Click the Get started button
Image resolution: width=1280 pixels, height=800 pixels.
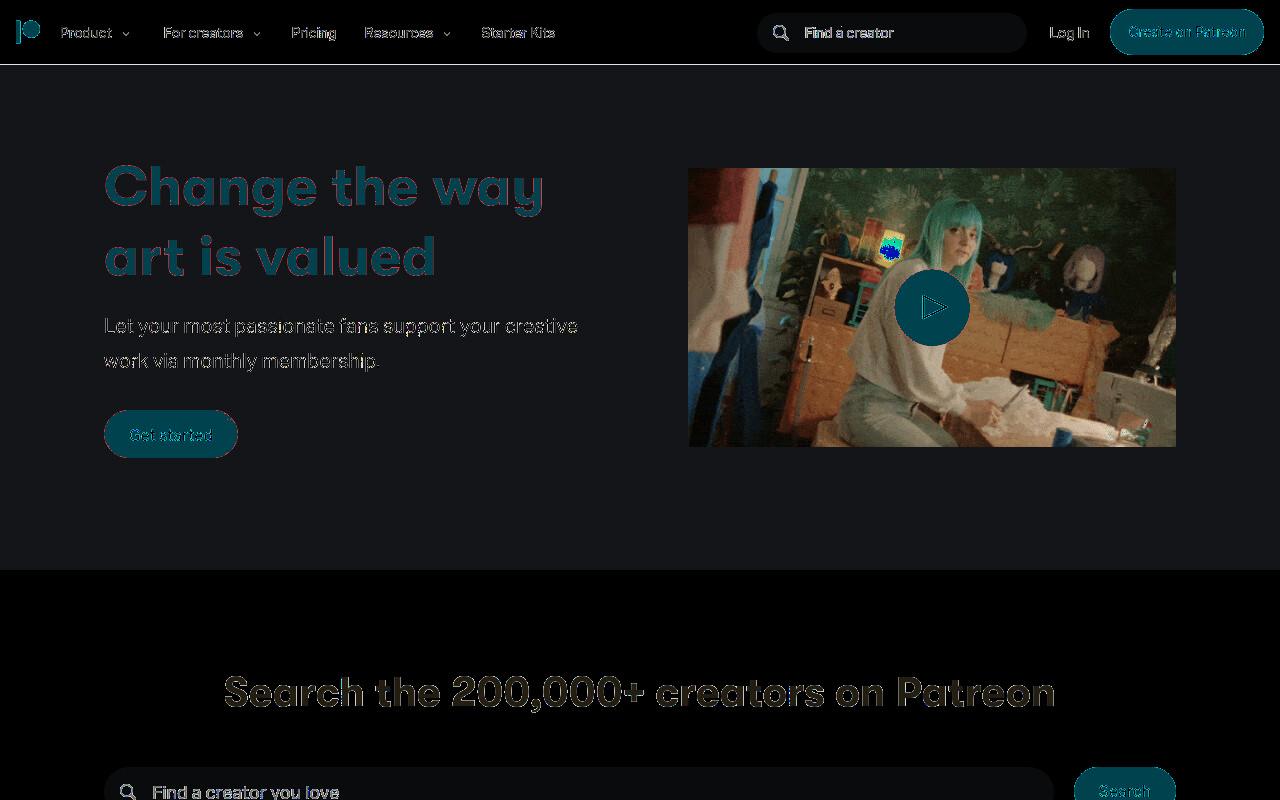click(171, 434)
